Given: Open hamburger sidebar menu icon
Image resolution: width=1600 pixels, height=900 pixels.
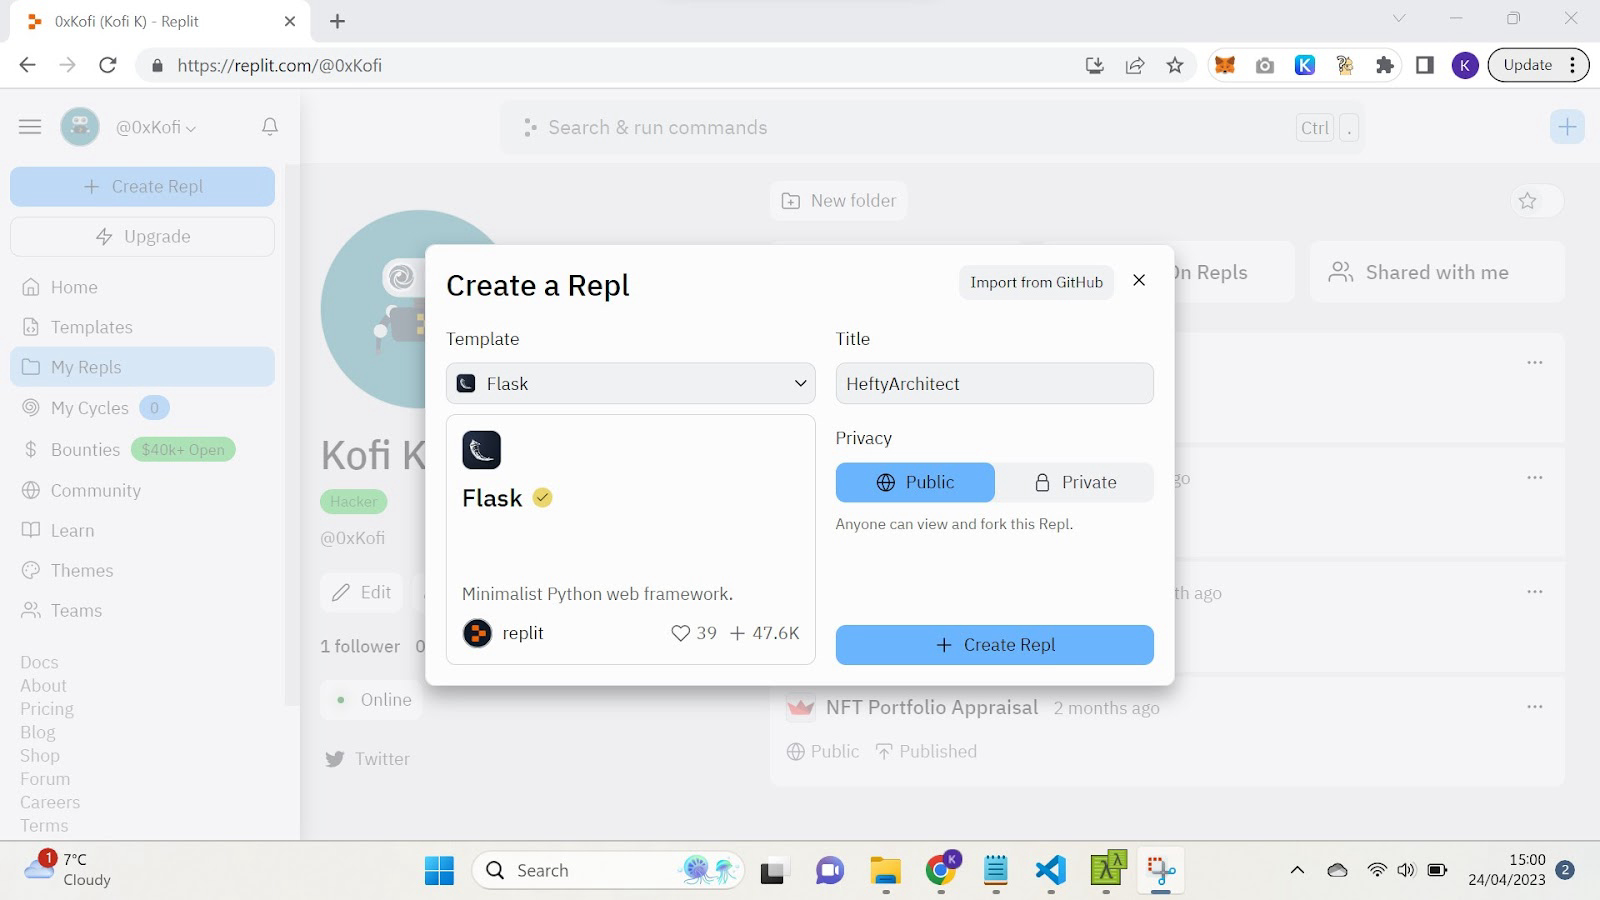Looking at the screenshot, I should tap(30, 127).
